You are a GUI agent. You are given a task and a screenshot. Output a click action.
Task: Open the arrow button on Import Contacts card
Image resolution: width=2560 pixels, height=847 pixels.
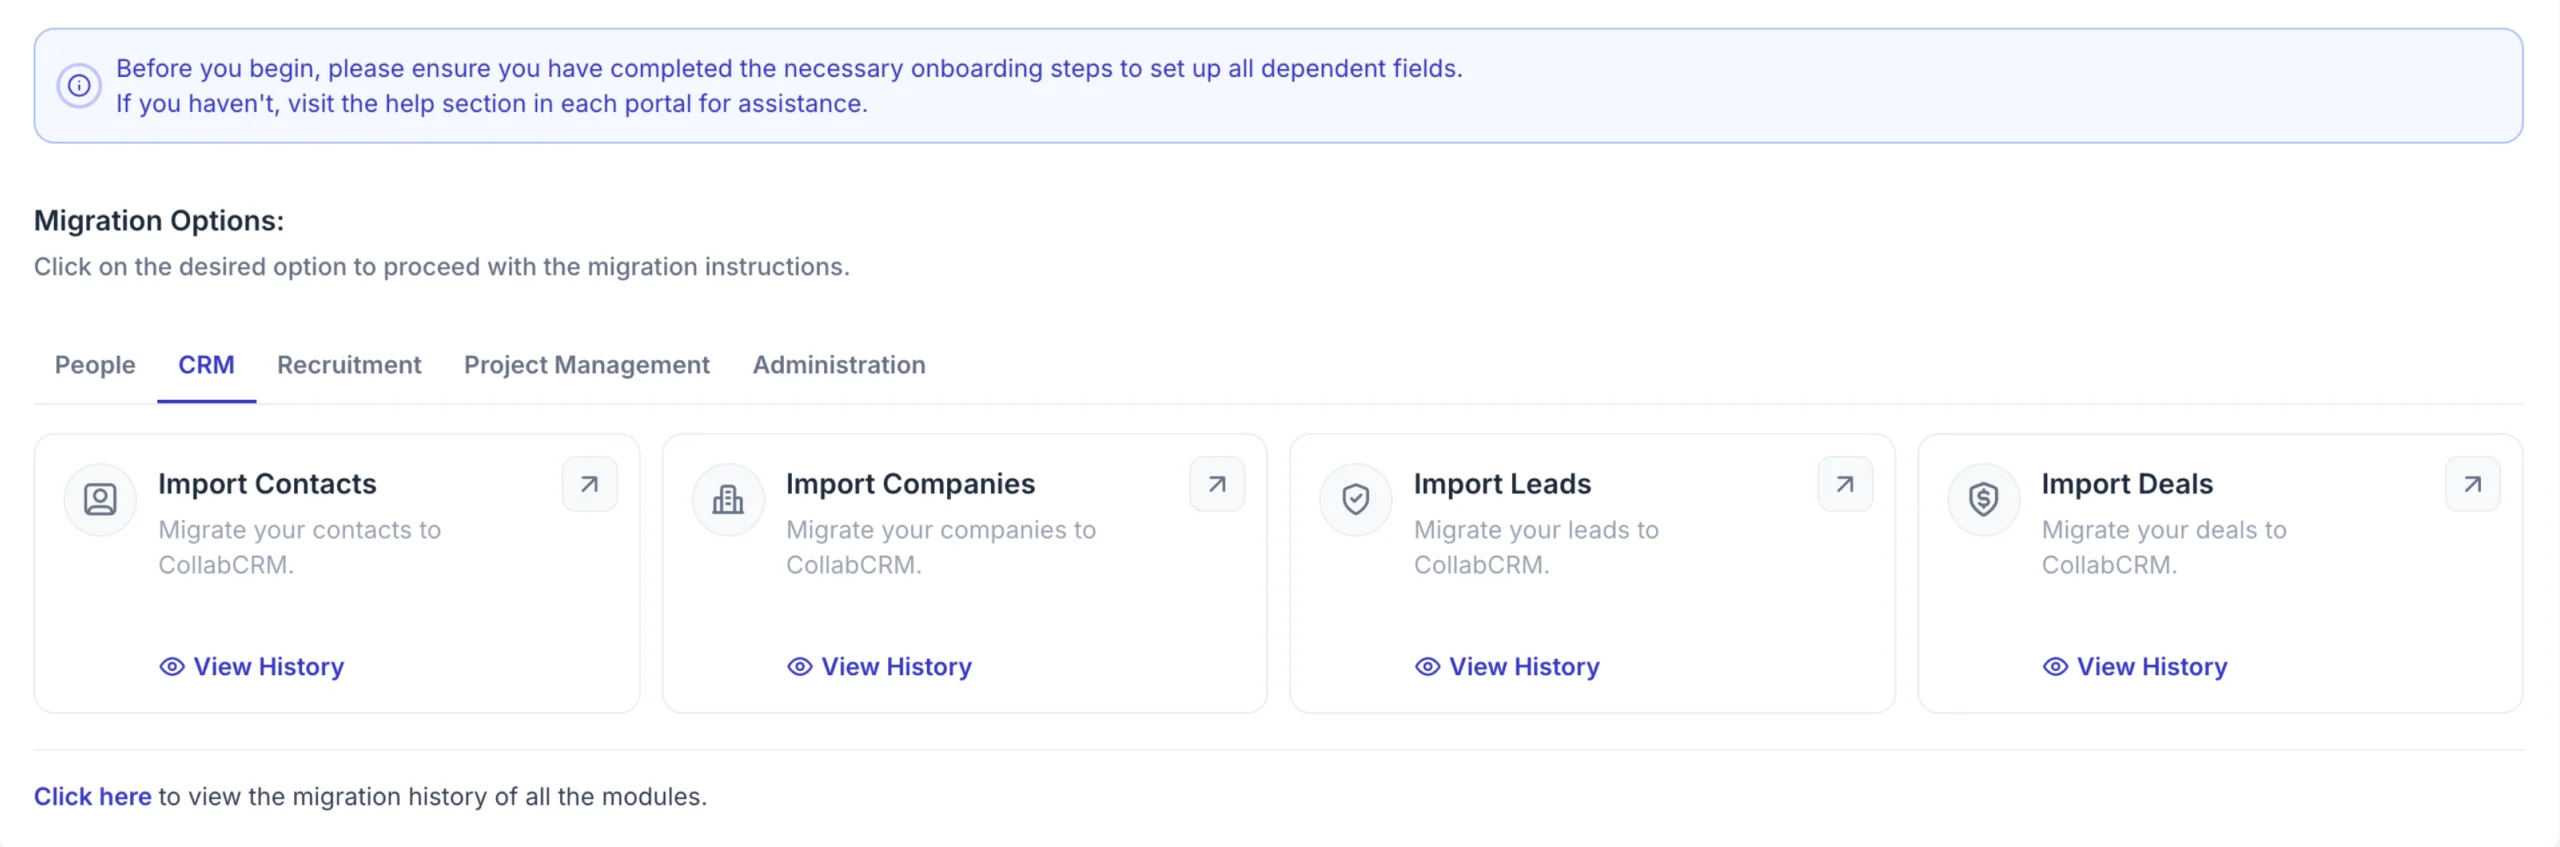point(590,484)
